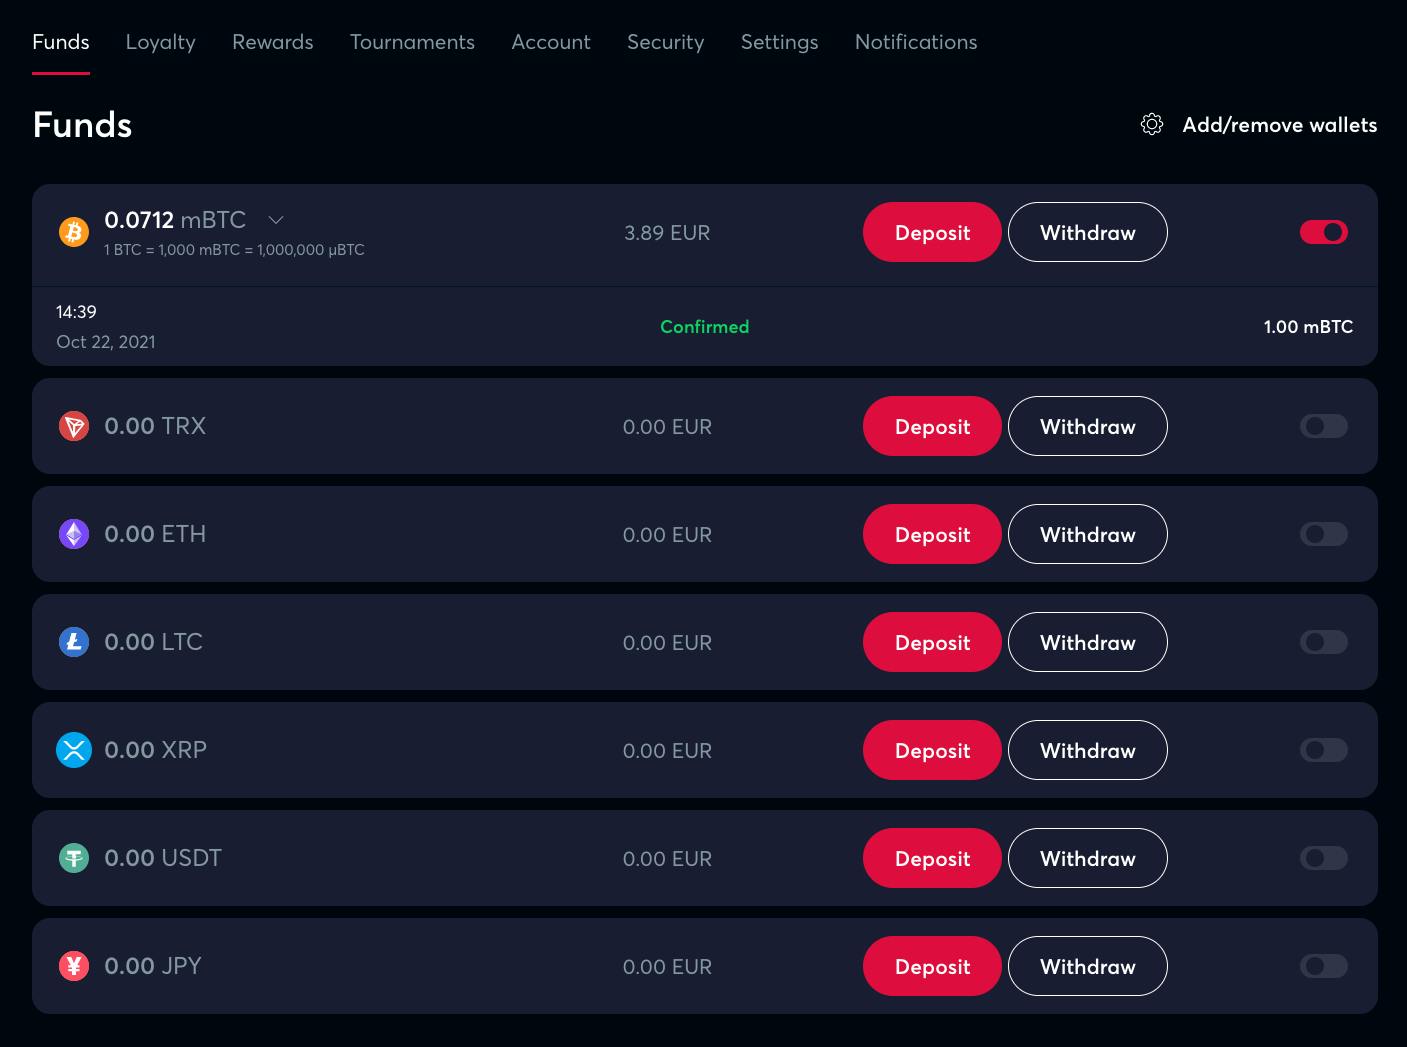Click the Ethereum coin icon
1407x1047 pixels.
click(x=74, y=534)
